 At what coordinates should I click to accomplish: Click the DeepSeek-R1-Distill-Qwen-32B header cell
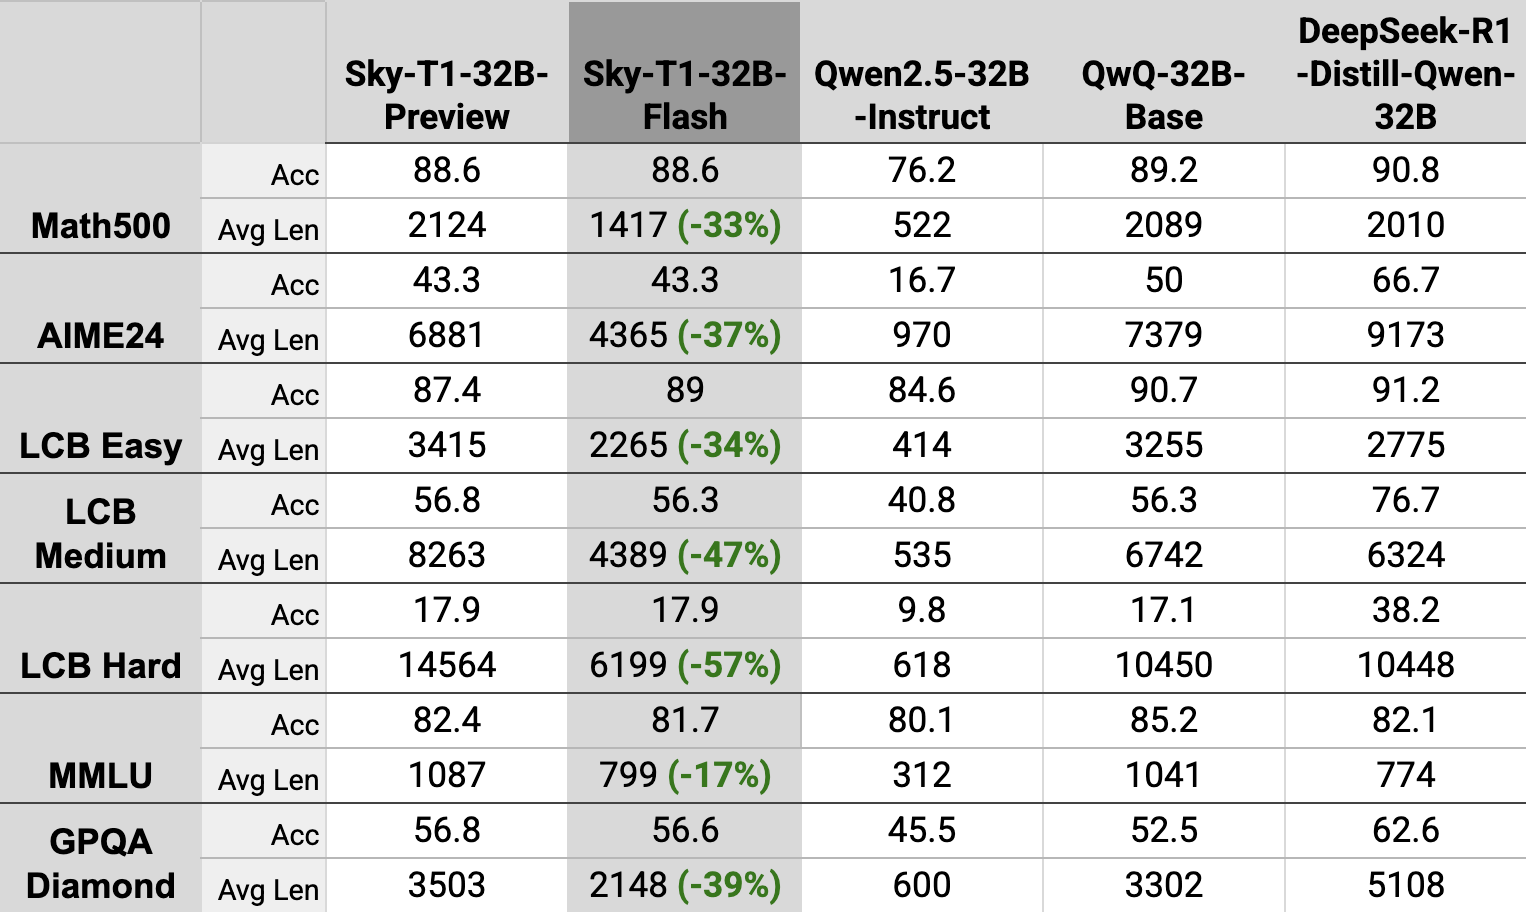coord(1405,74)
